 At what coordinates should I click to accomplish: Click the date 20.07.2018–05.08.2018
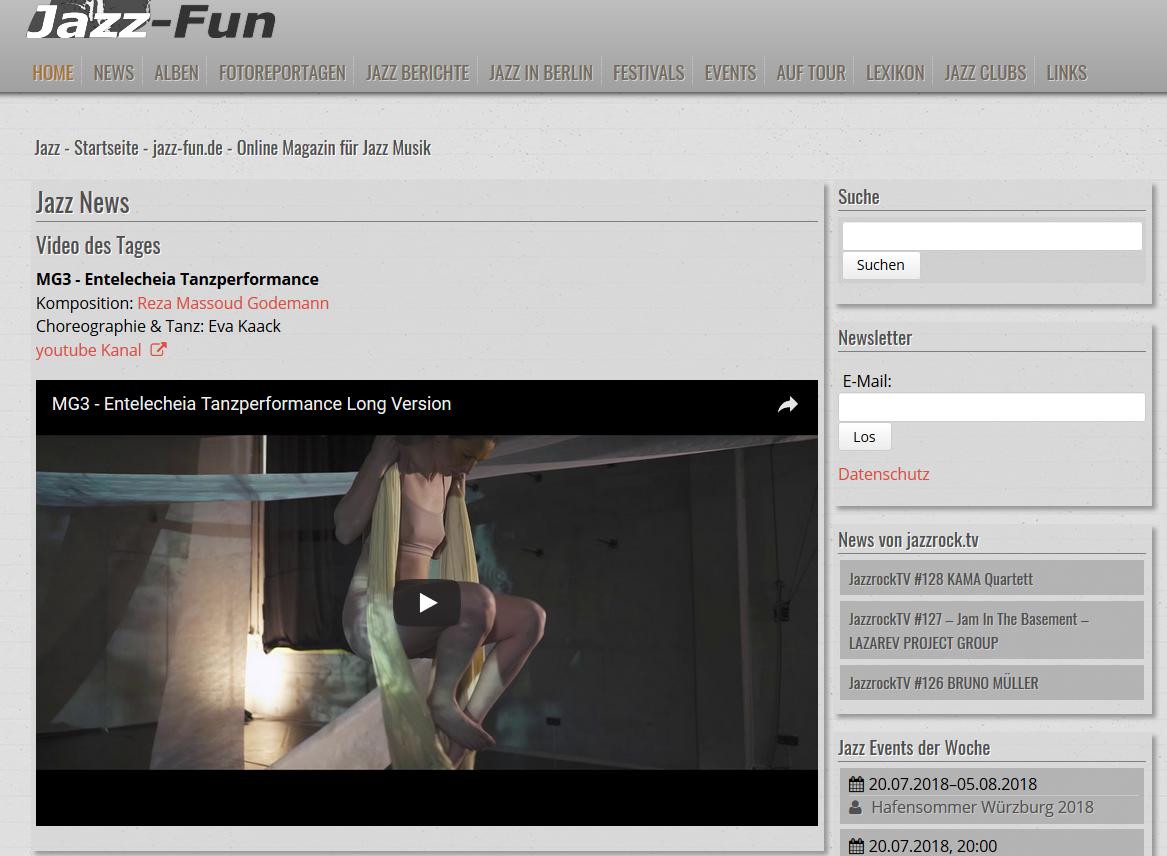point(953,784)
